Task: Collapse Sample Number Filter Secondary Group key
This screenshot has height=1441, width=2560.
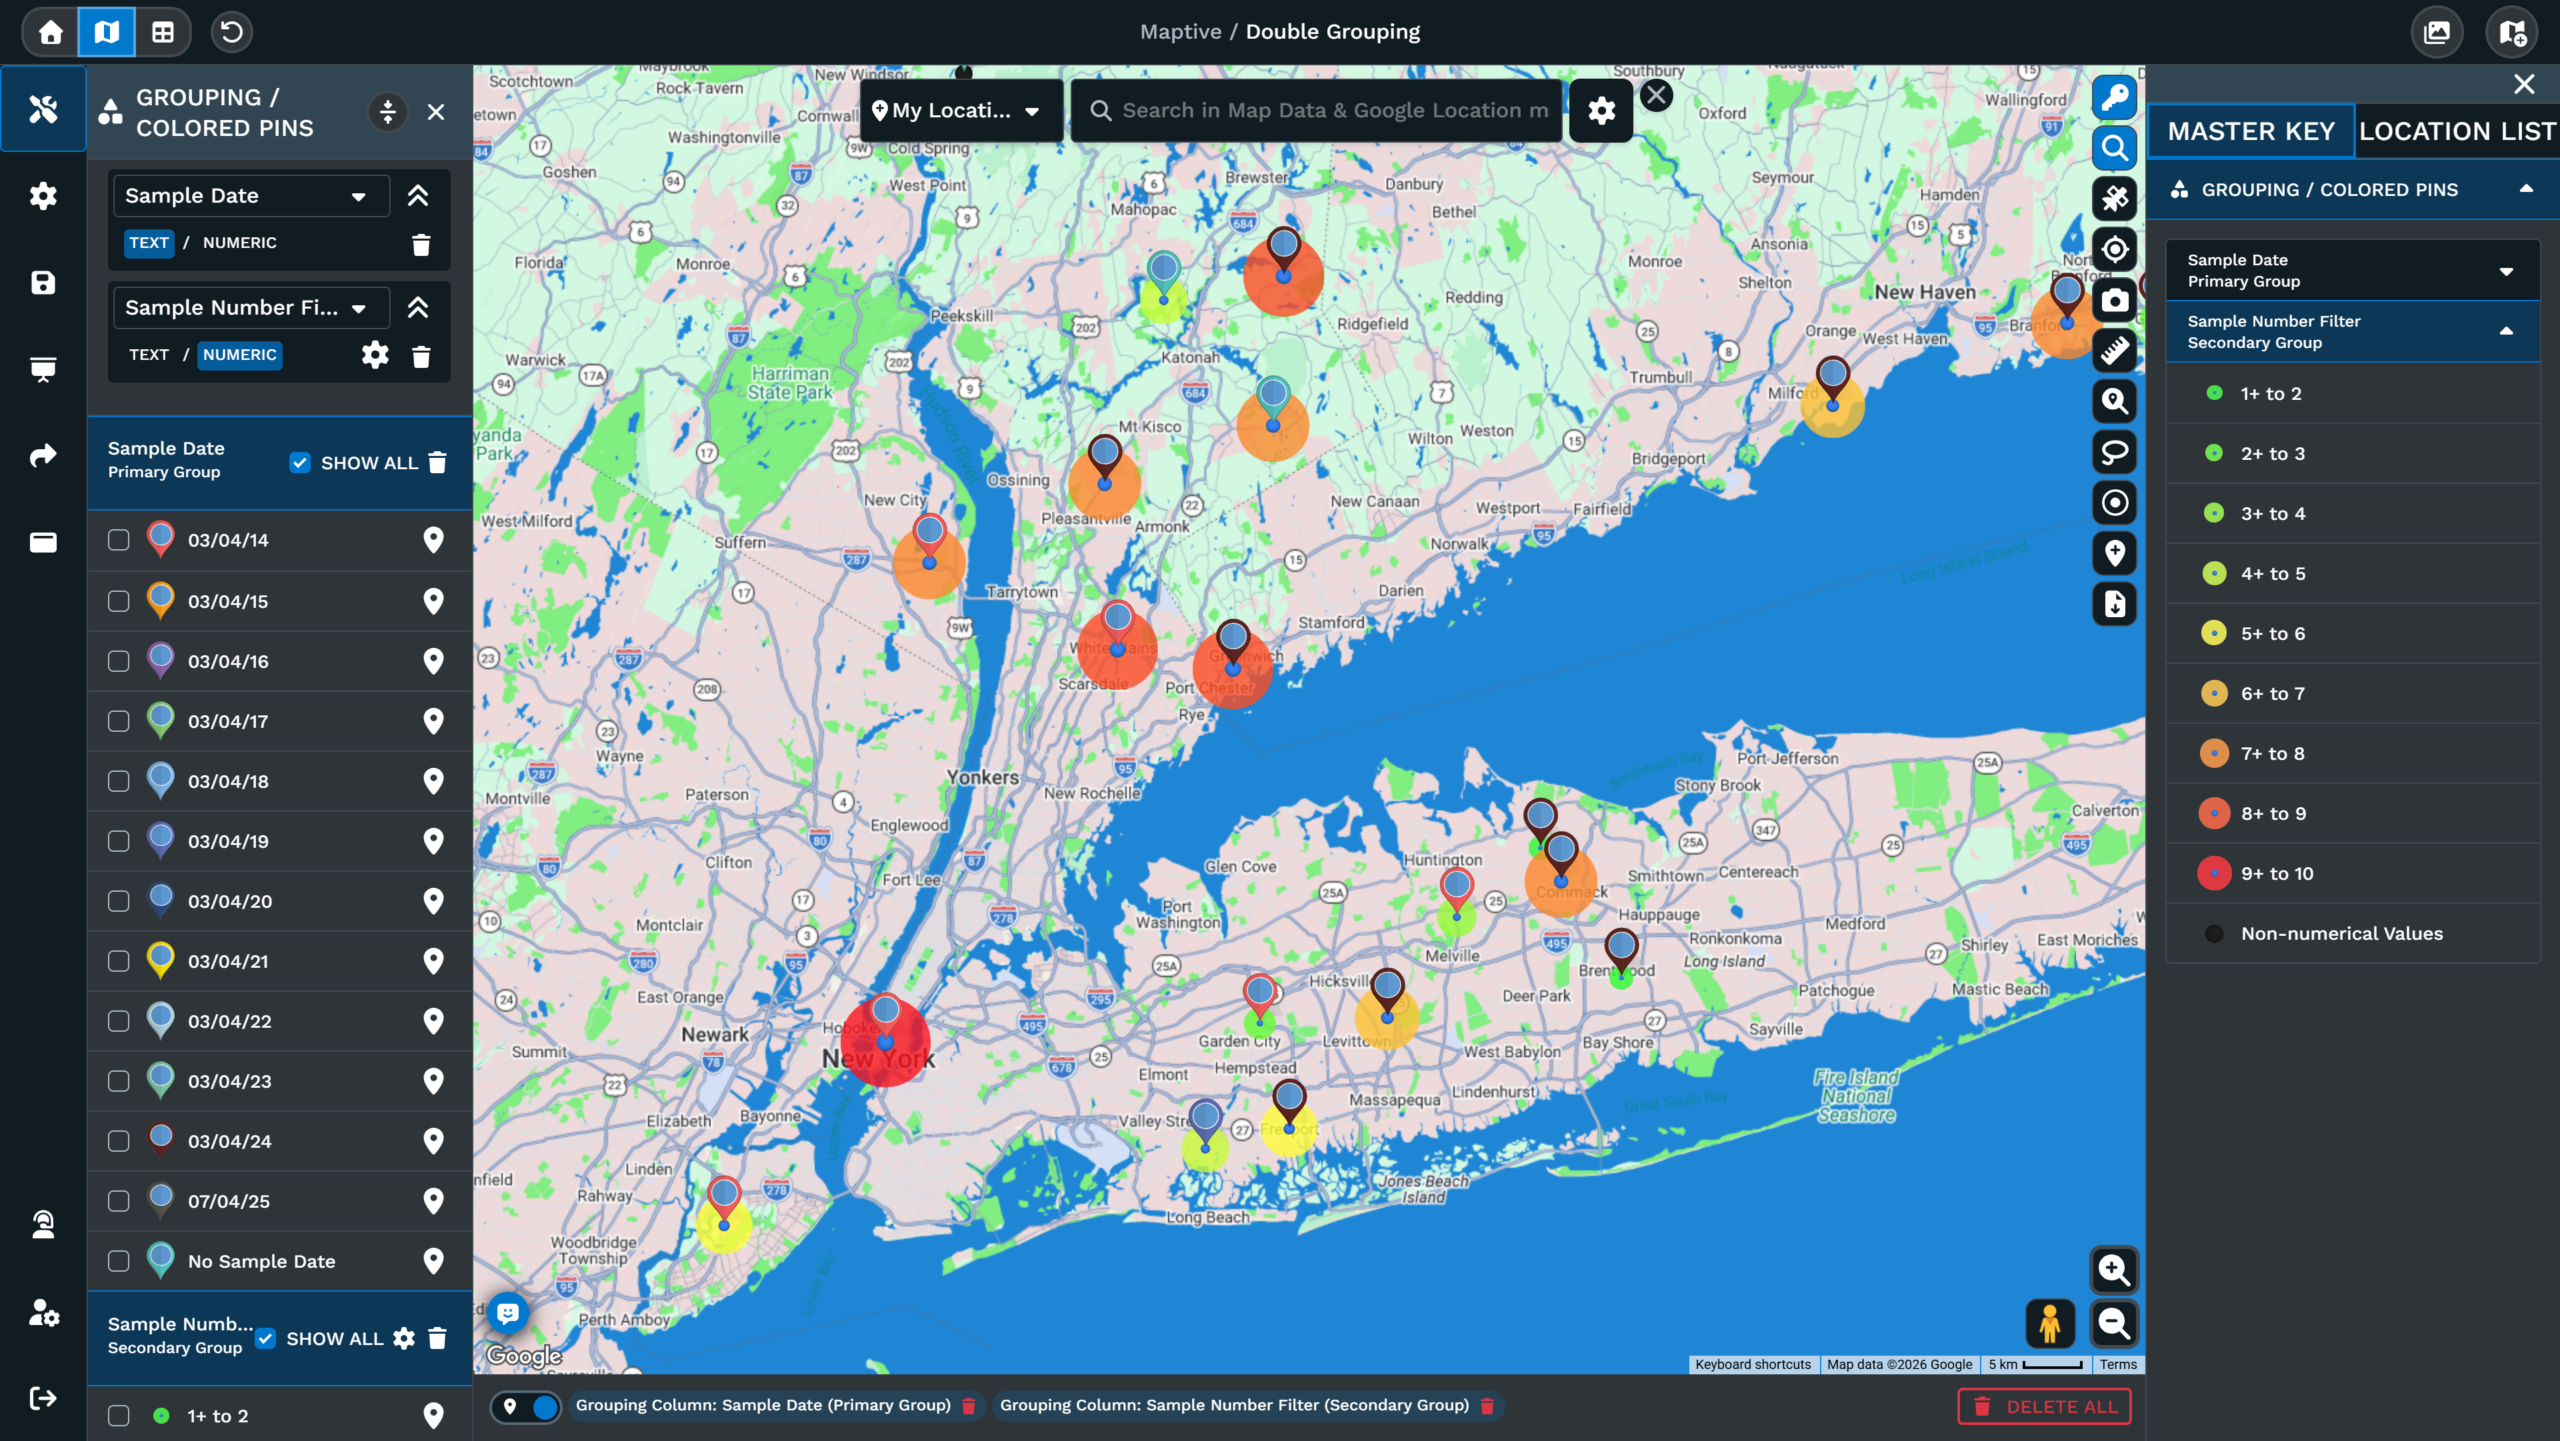Action: click(x=2351, y=332)
